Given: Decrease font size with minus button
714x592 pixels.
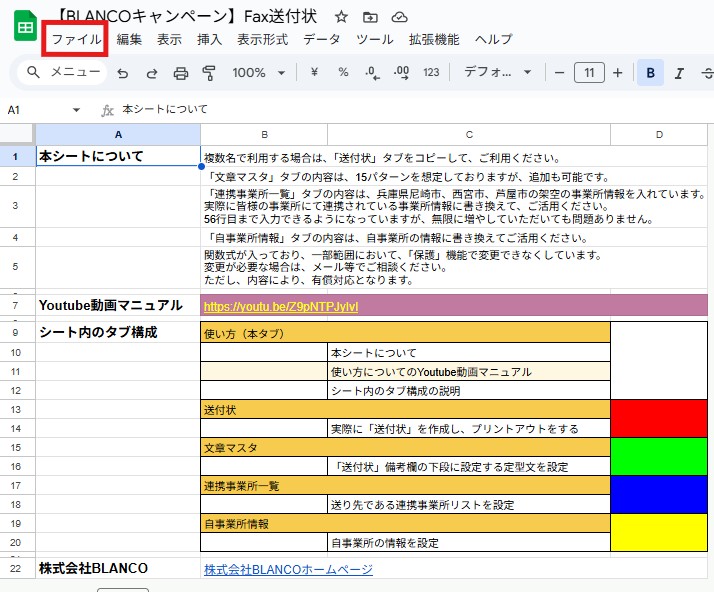Looking at the screenshot, I should click(x=560, y=73).
